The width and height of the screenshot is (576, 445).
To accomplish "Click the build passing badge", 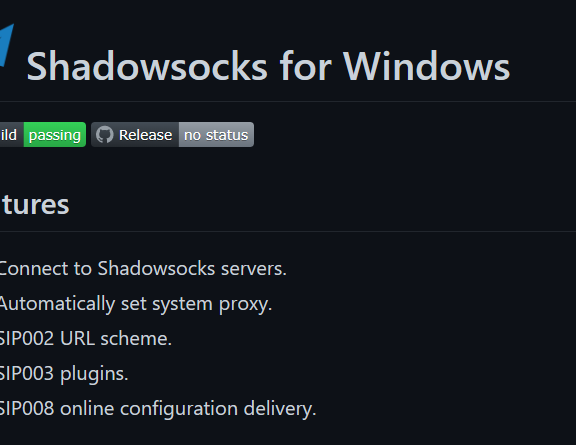I will click(43, 135).
